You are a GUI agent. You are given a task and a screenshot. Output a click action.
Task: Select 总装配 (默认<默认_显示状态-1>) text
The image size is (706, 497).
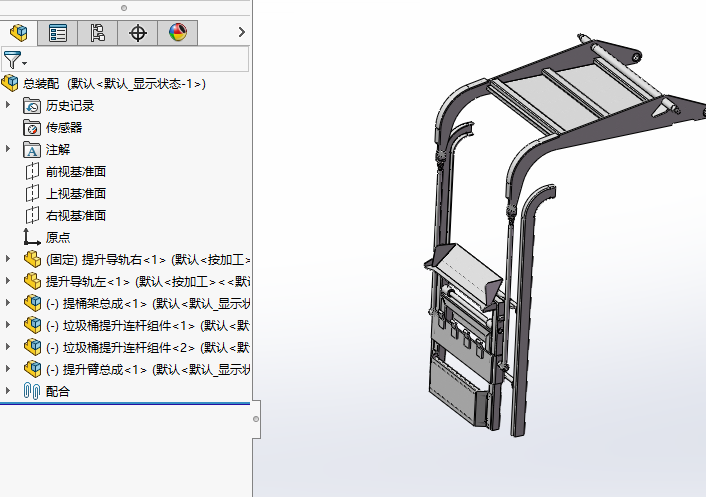[x=114, y=84]
